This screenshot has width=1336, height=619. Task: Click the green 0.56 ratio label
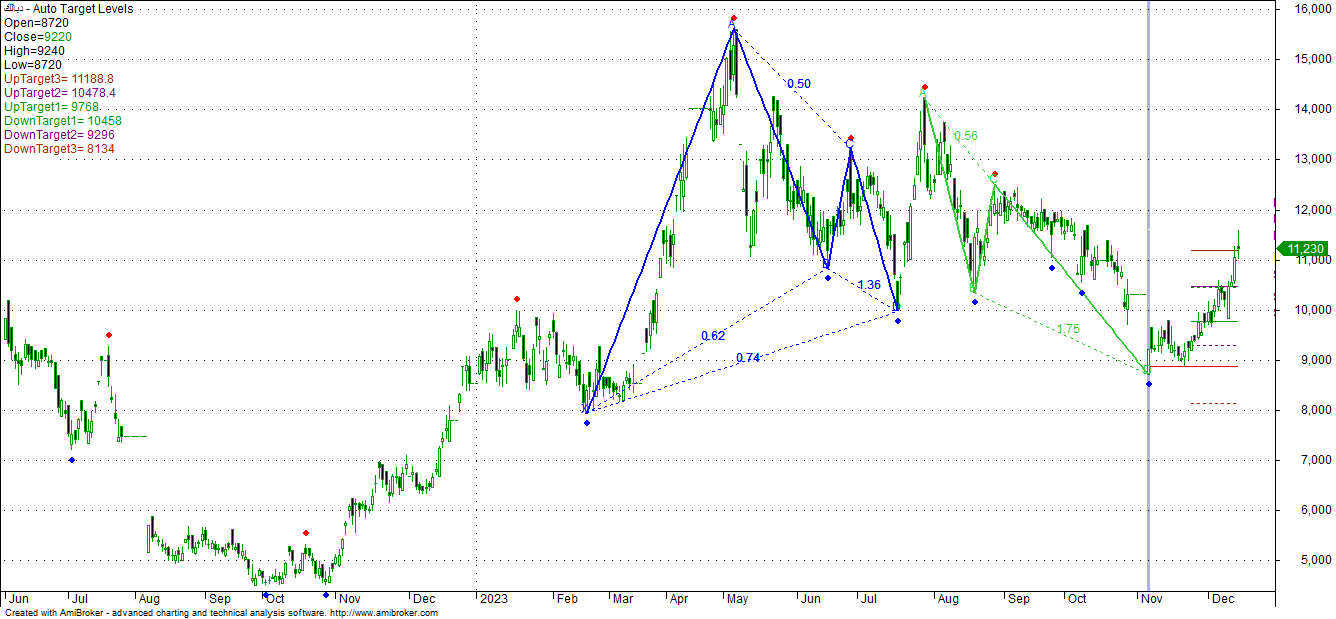point(965,136)
